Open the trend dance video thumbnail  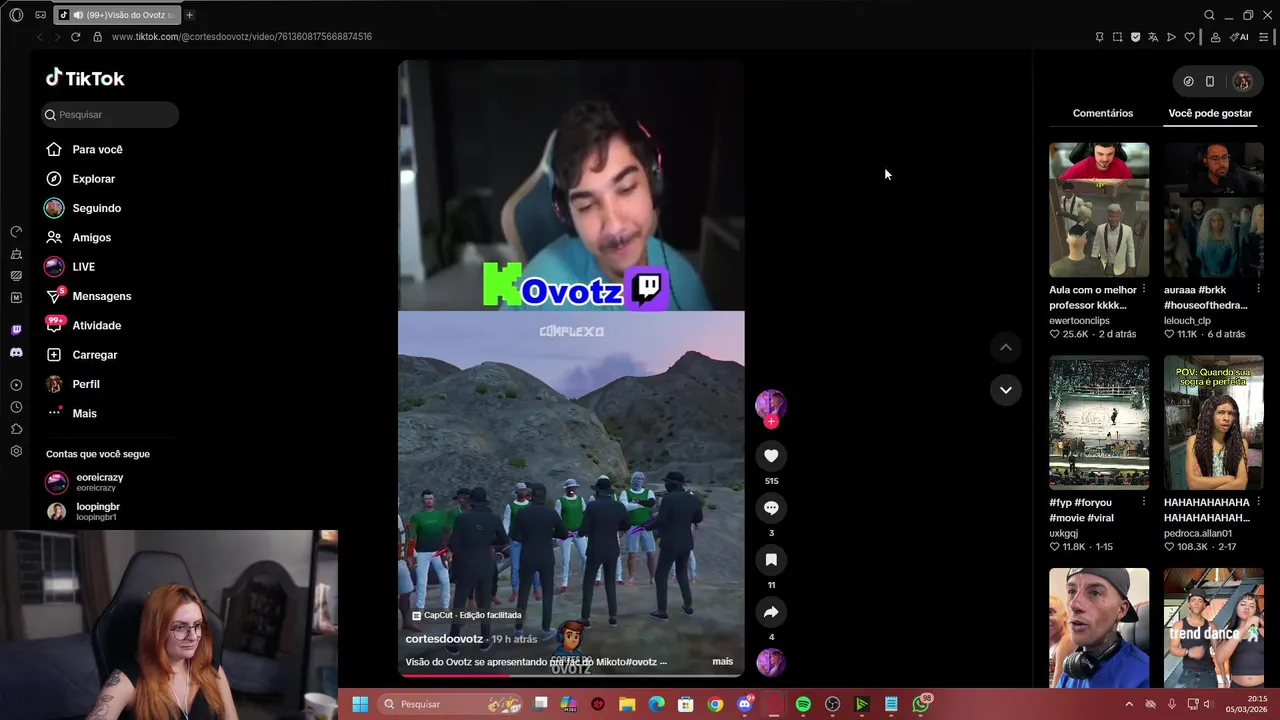click(1214, 627)
